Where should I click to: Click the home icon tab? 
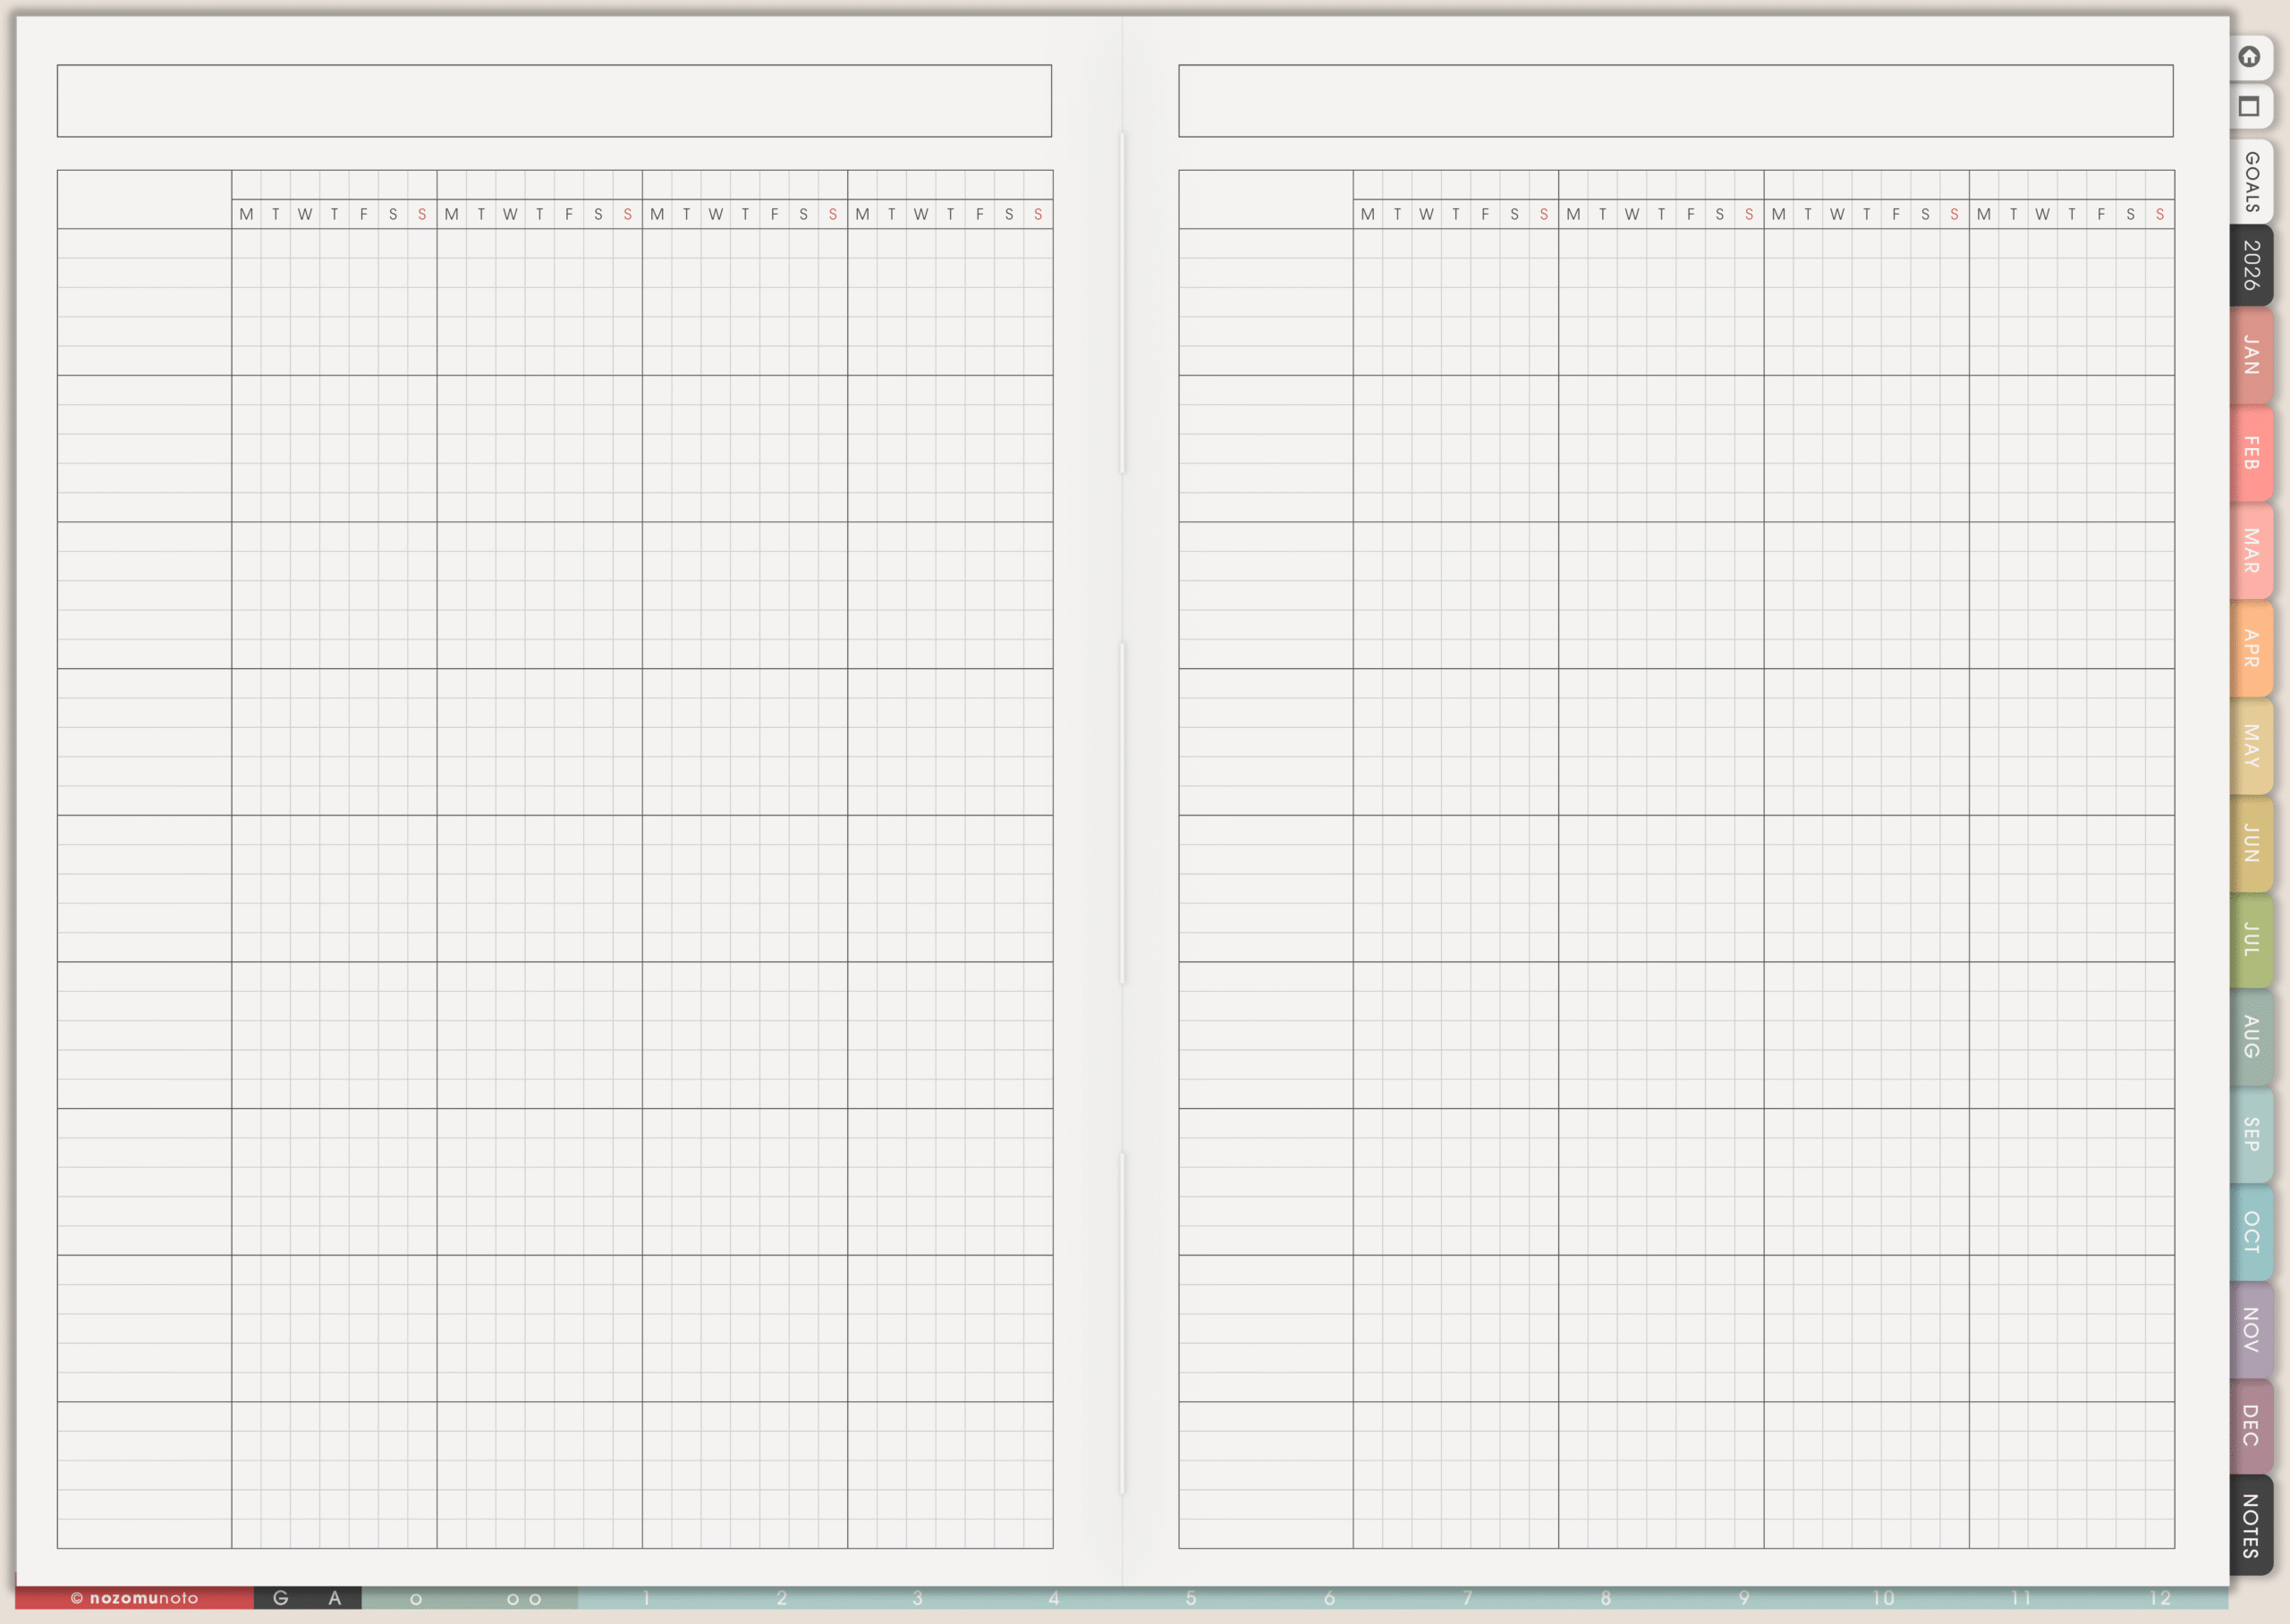(2249, 57)
